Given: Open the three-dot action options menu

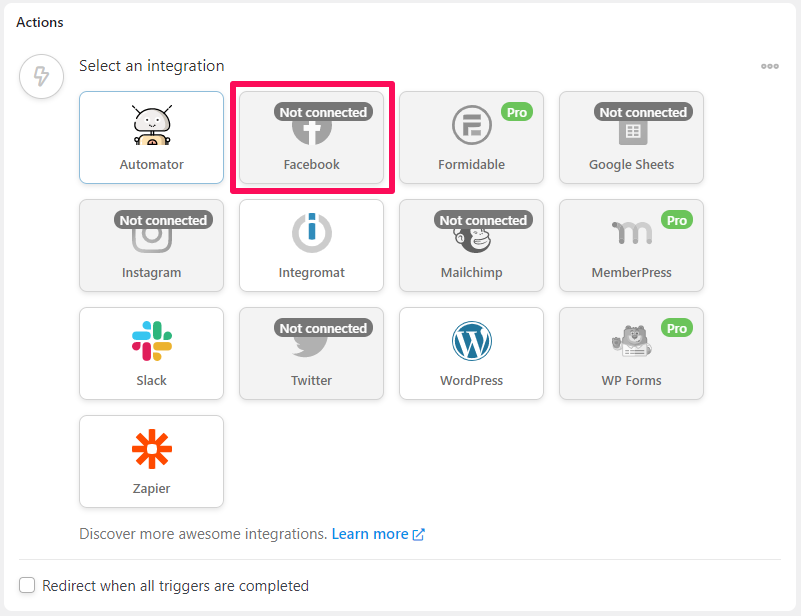Looking at the screenshot, I should coord(770,66).
